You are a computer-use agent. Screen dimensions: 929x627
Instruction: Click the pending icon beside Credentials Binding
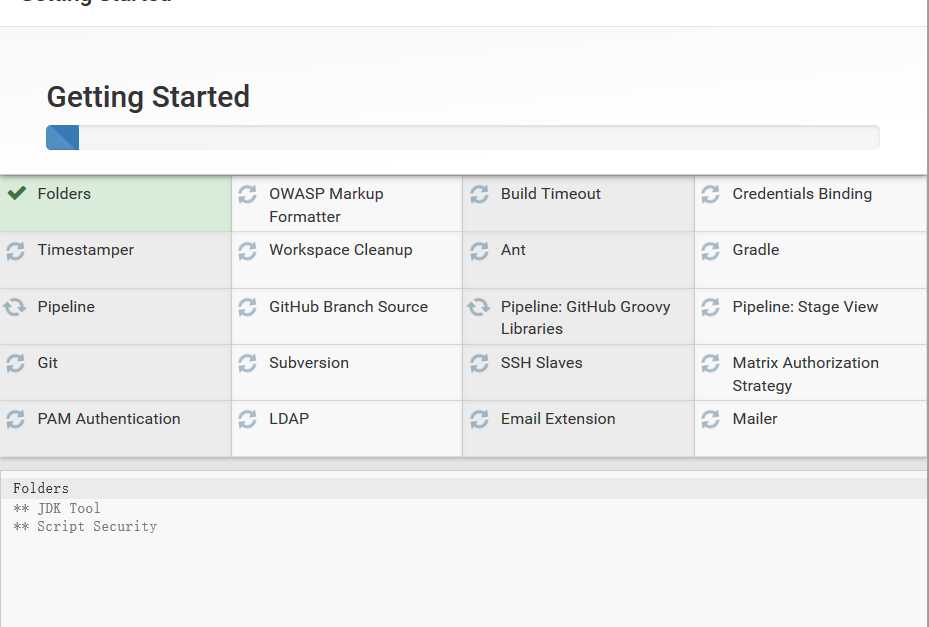710,194
